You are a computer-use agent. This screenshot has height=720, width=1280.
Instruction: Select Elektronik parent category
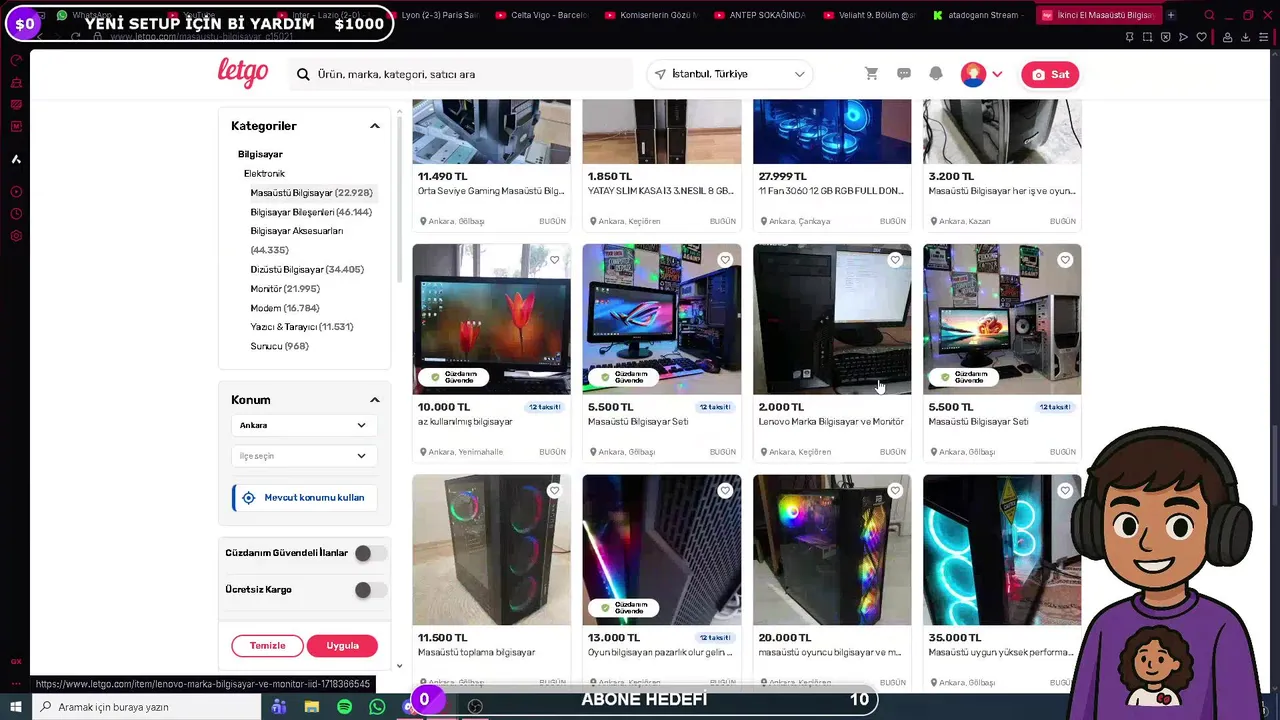coord(264,173)
